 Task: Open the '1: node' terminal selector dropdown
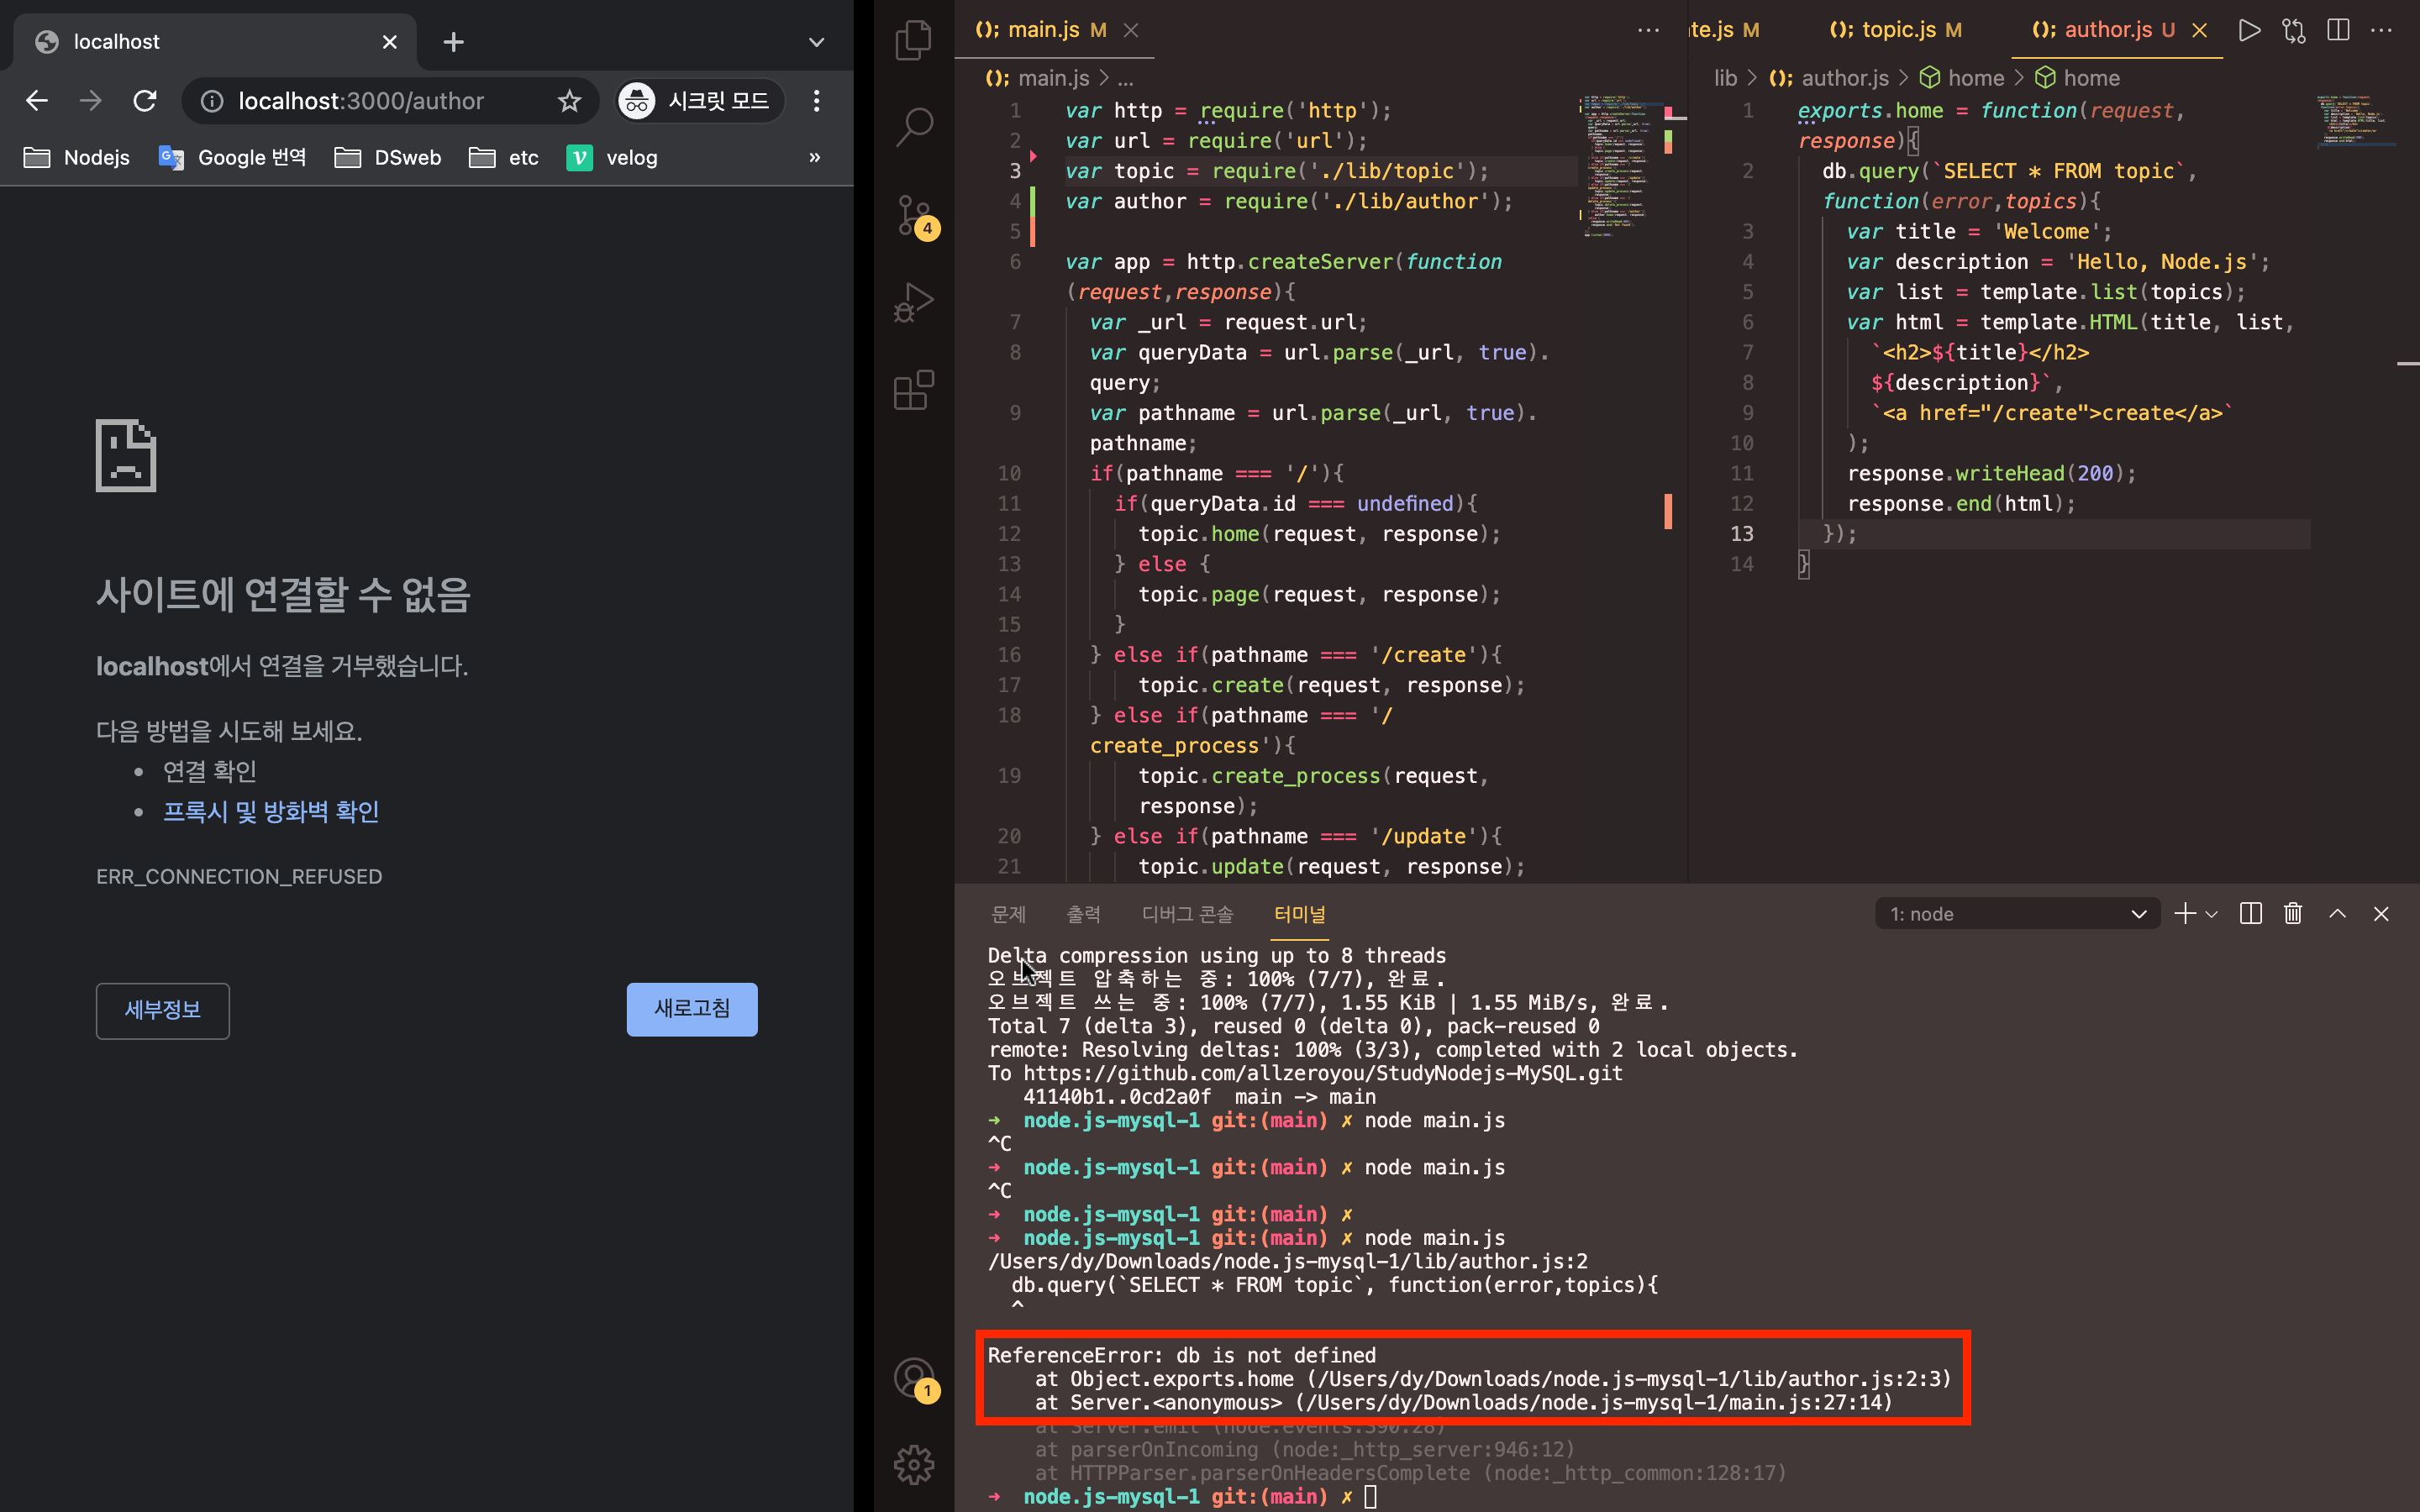2017,914
